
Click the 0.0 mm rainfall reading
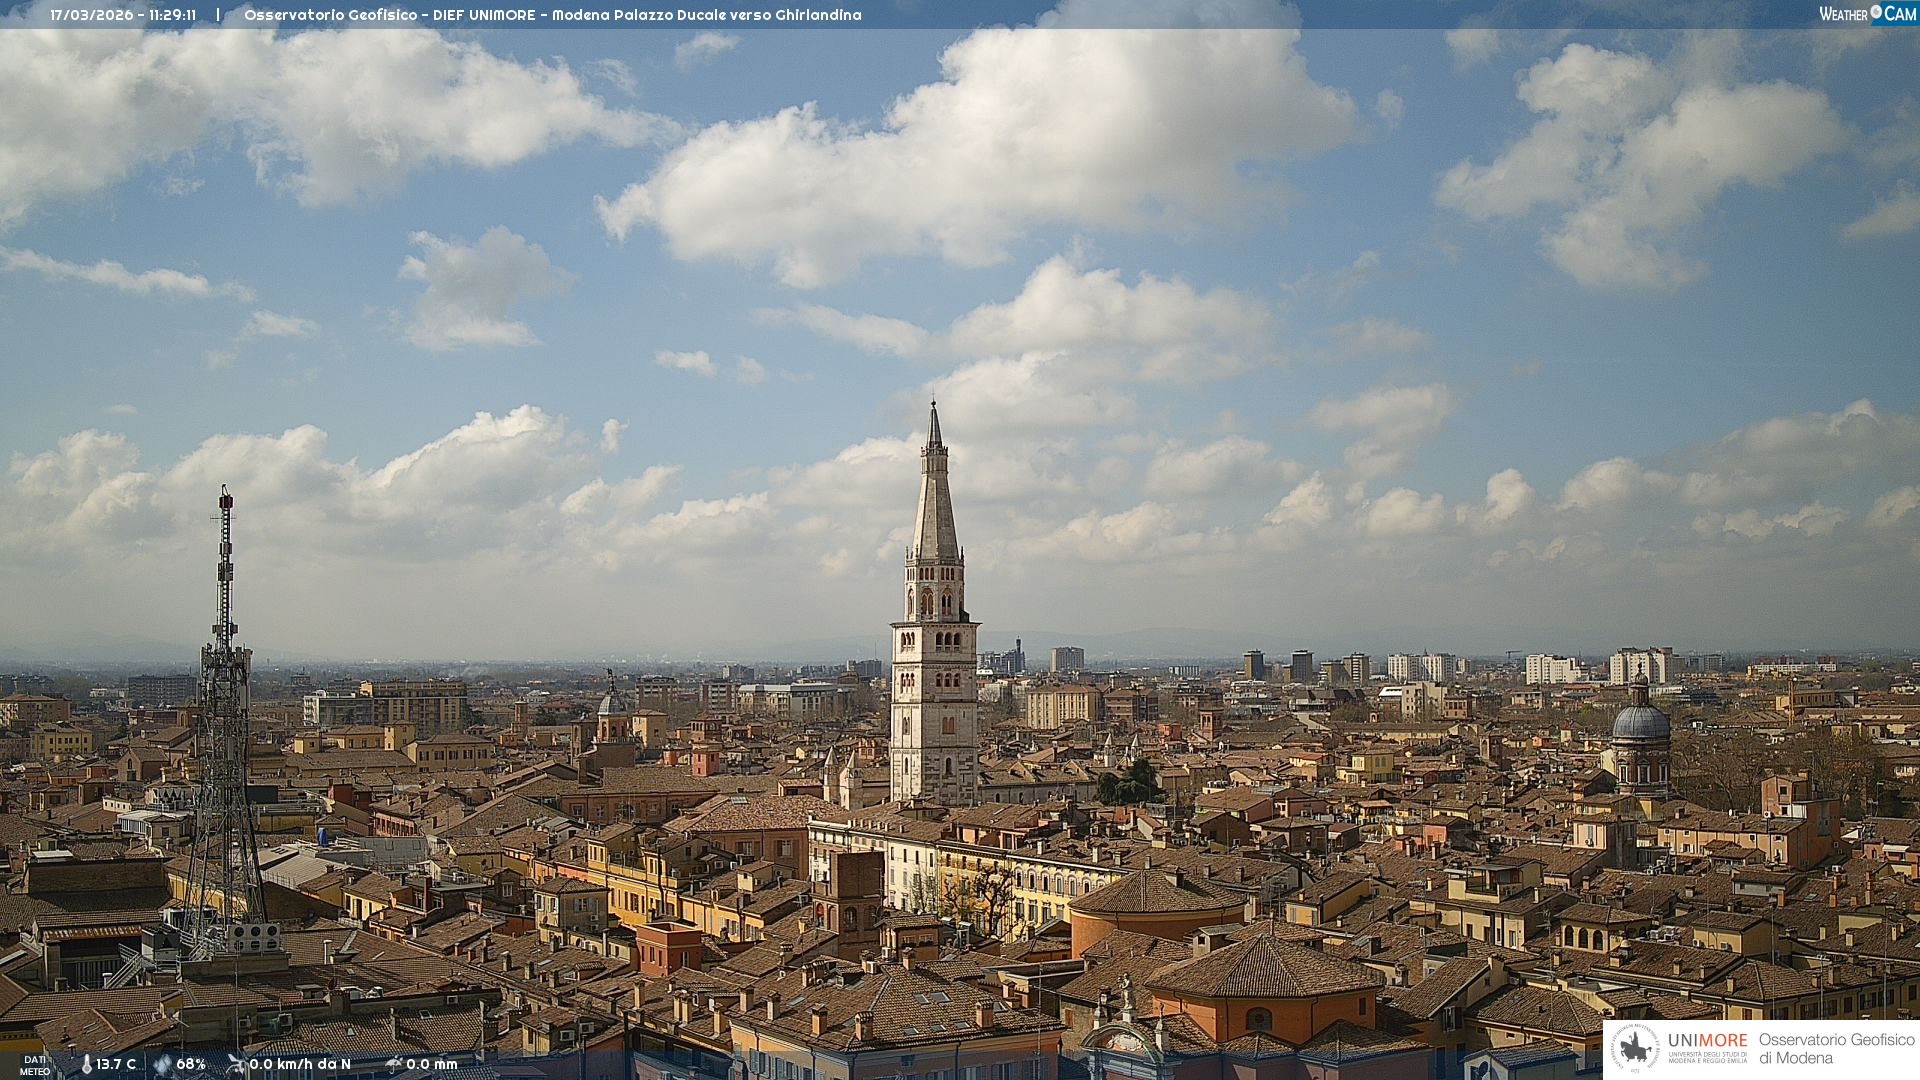pyautogui.click(x=432, y=1064)
